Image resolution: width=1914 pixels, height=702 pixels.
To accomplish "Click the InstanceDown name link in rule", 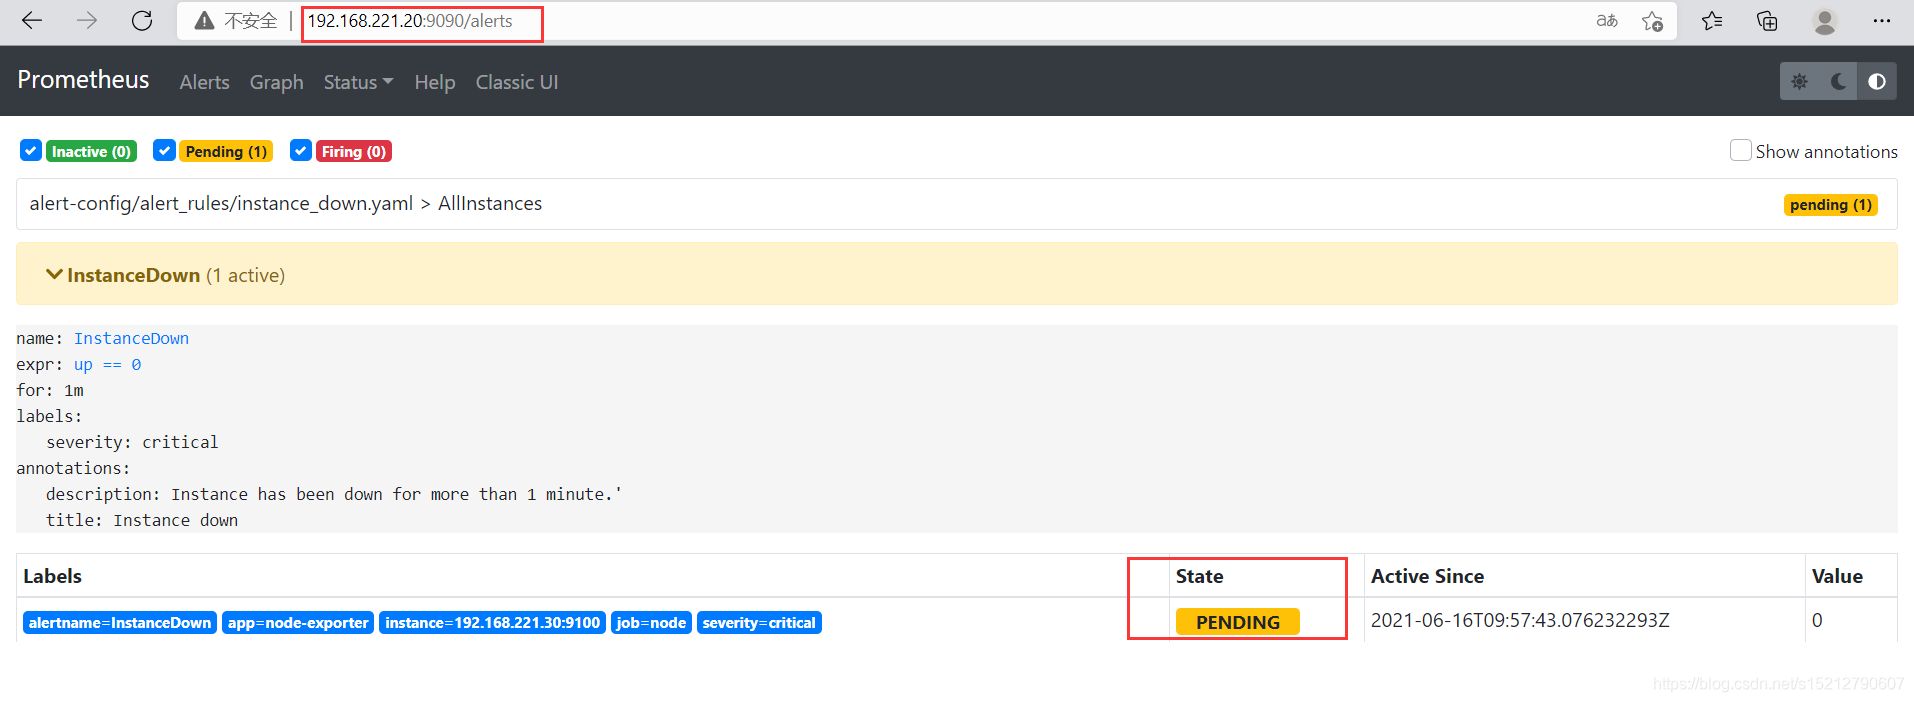I will click(x=131, y=338).
